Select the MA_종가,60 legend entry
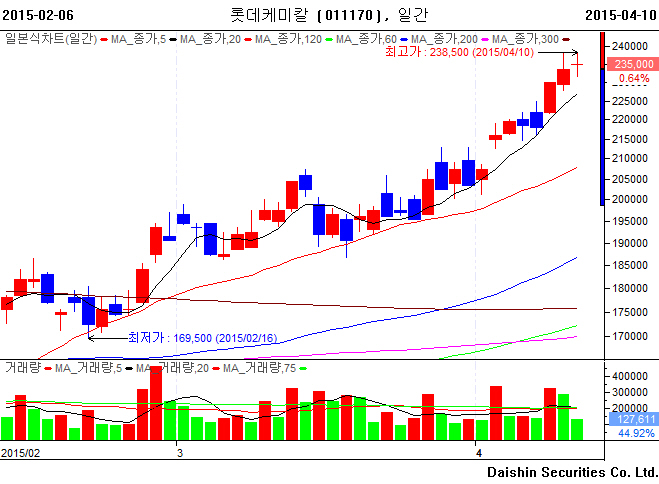The width and height of the screenshot is (659, 484). click(366, 39)
